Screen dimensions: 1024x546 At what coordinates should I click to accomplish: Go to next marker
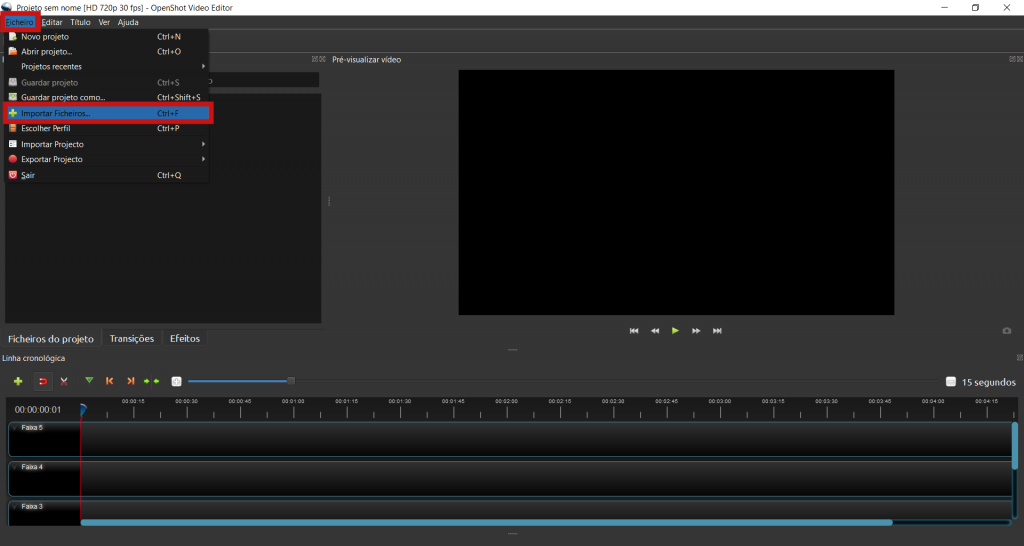click(131, 381)
